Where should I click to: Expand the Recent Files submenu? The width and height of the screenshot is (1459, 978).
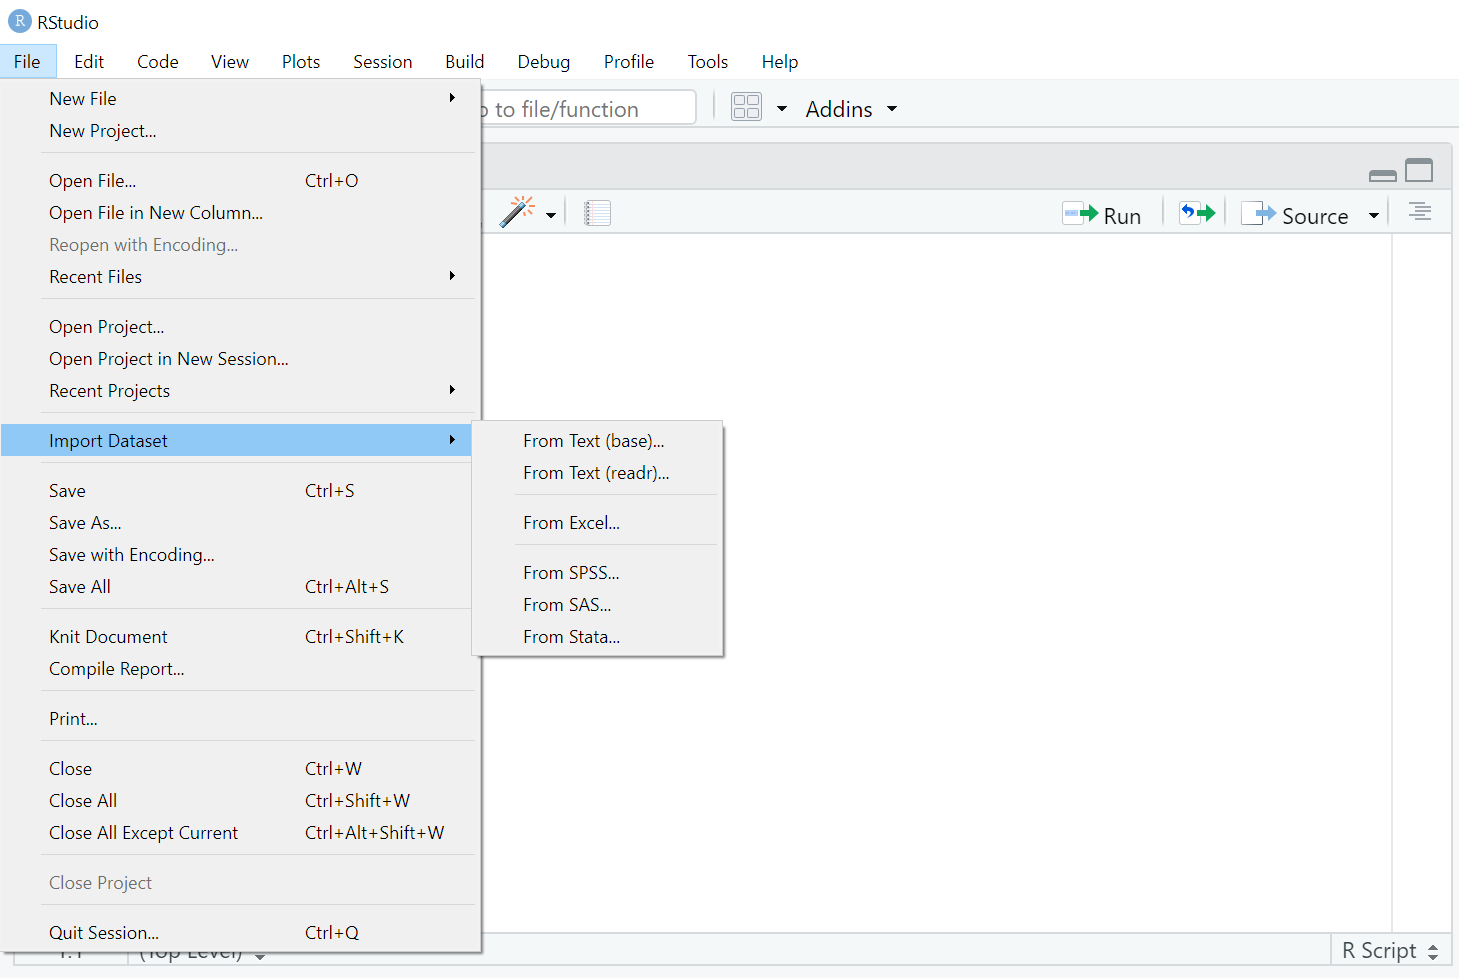click(x=240, y=276)
